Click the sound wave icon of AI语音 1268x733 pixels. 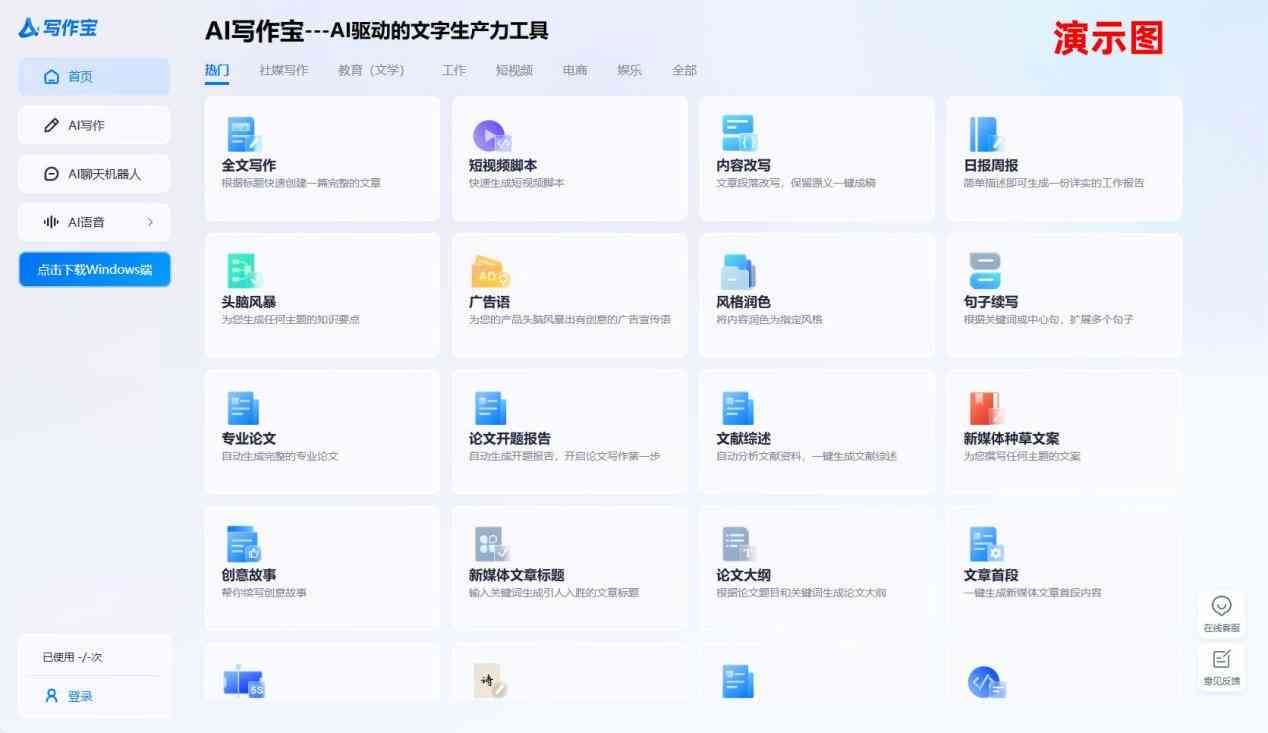[52, 222]
